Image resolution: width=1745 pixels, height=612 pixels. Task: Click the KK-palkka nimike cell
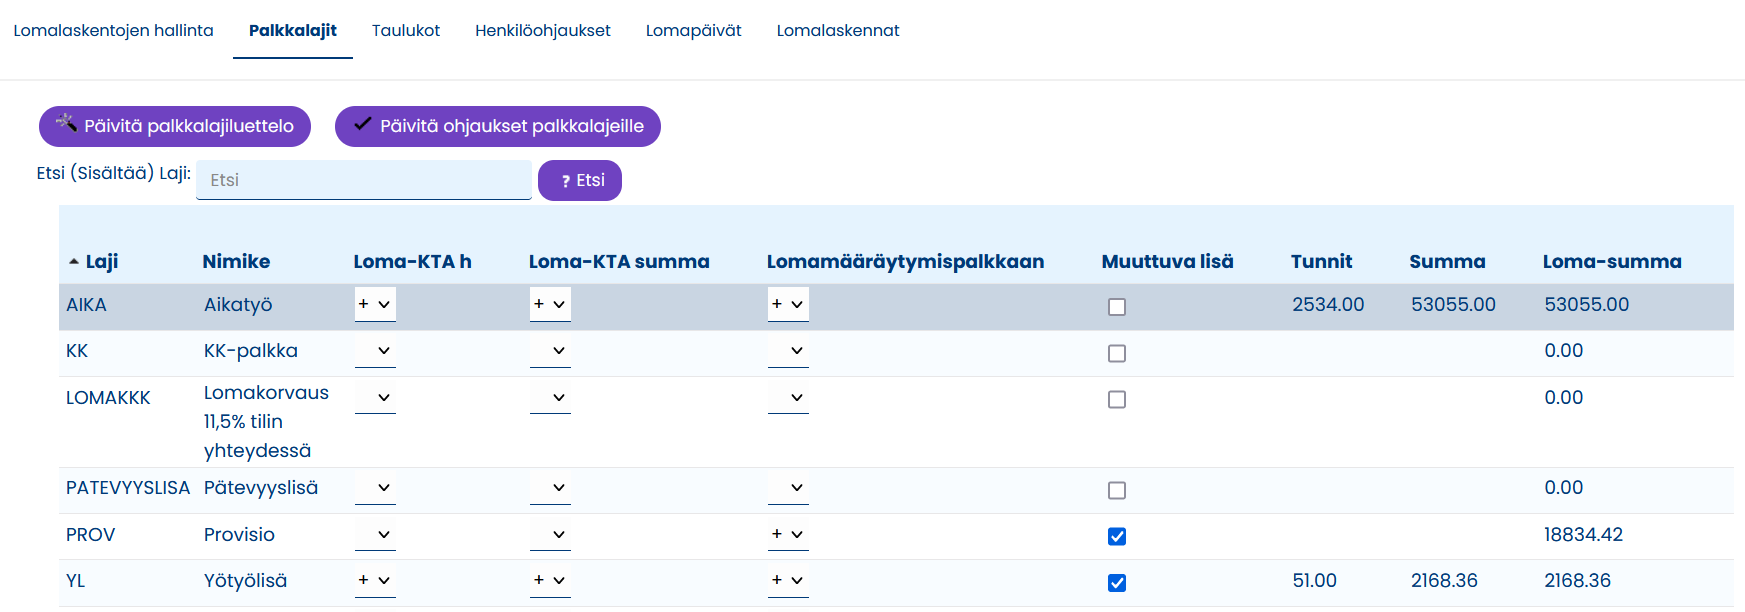coord(251,351)
